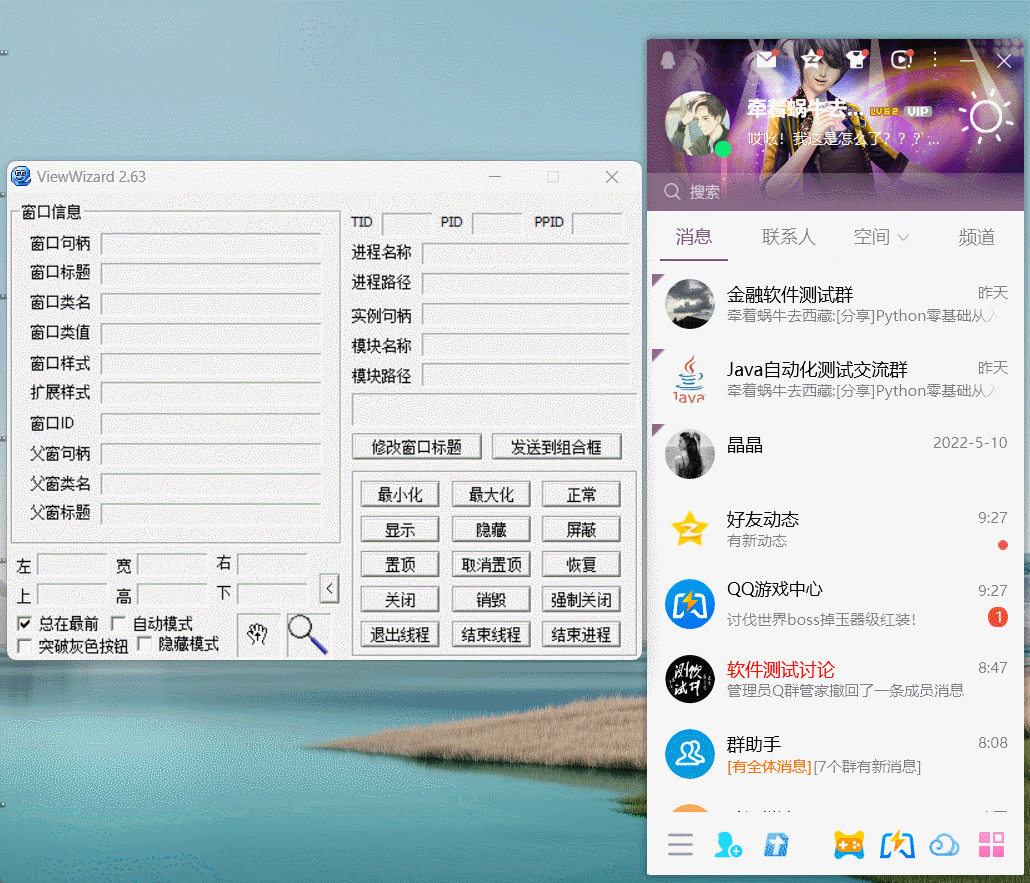
Task: Click the 取消置顶 button
Action: [x=491, y=565]
